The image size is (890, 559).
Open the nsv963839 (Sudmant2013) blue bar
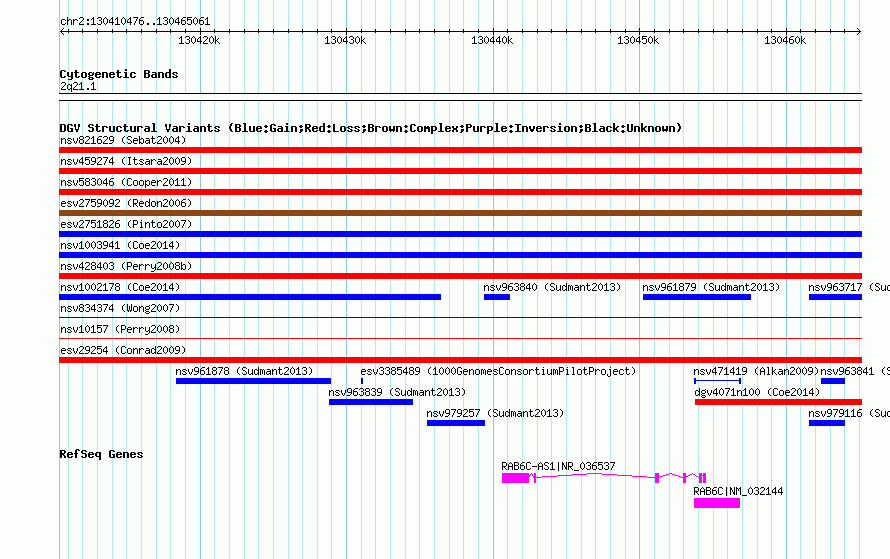click(x=371, y=402)
